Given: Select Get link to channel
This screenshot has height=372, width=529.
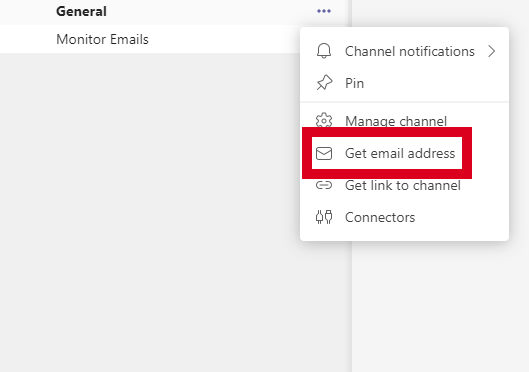Looking at the screenshot, I should coord(404,185).
